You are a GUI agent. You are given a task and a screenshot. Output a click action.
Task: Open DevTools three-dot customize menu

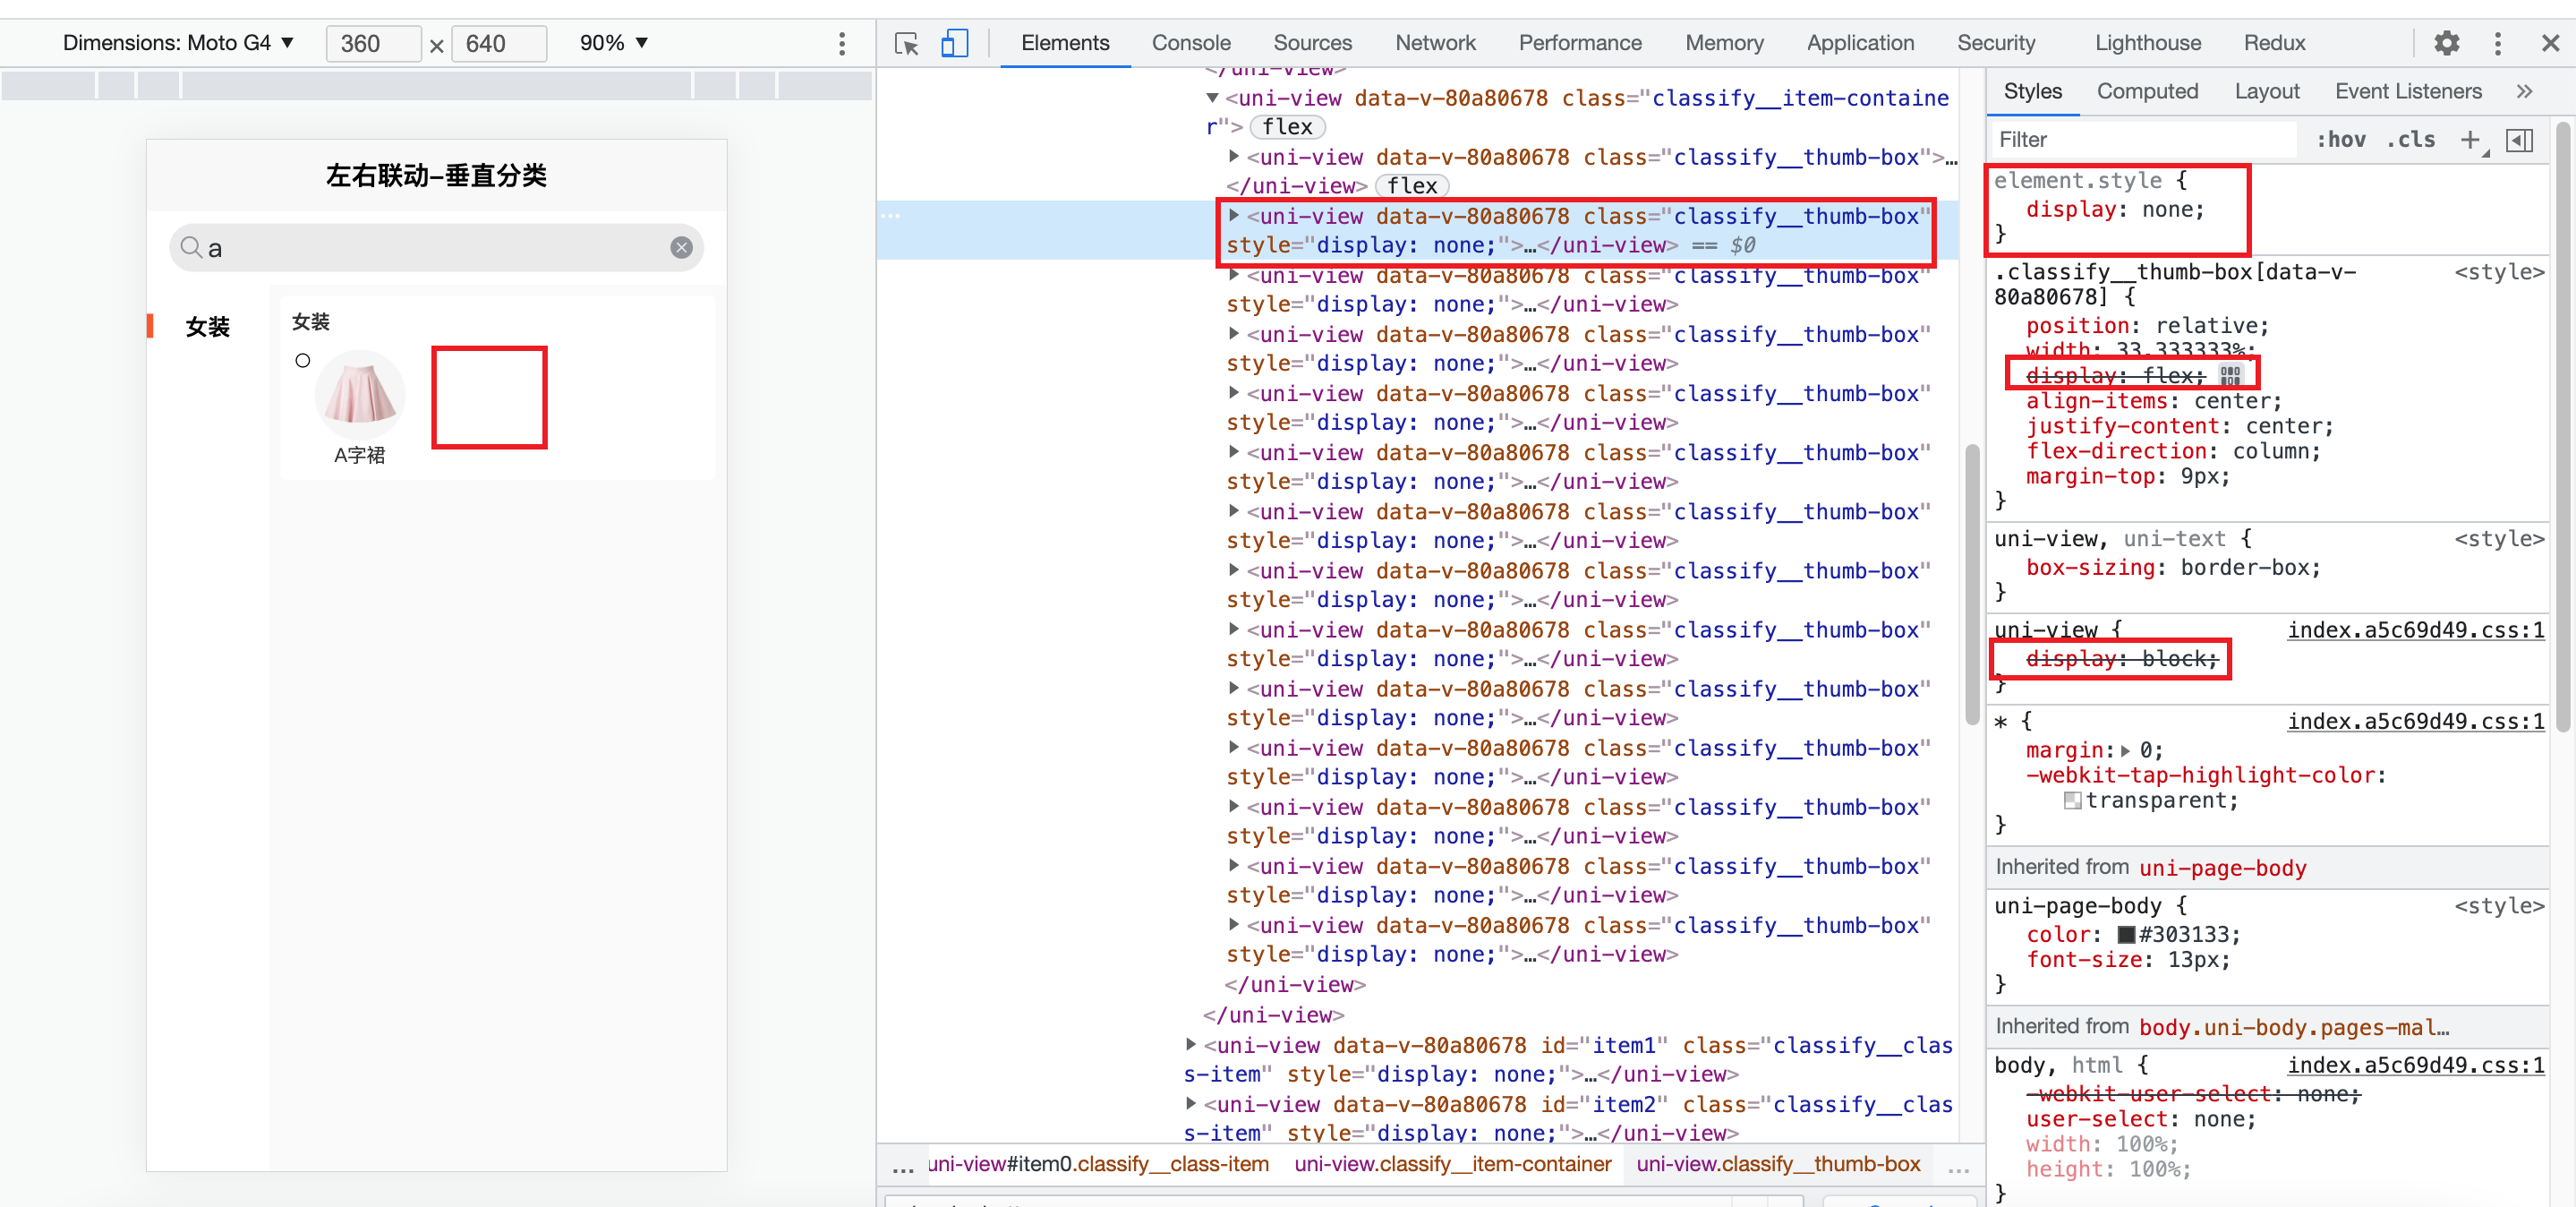2497,43
